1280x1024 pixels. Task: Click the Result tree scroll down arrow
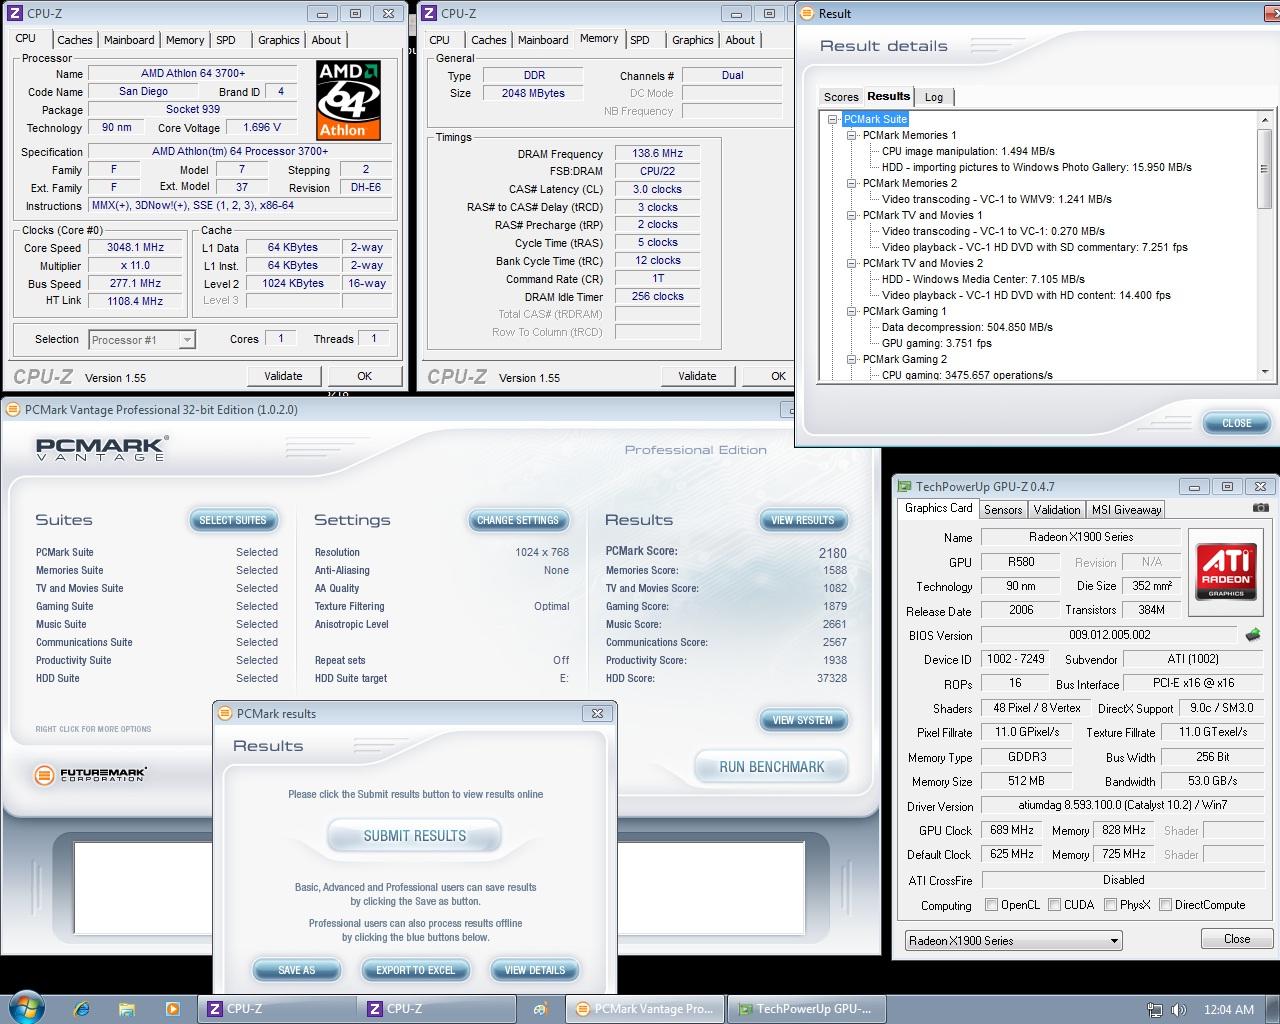click(1264, 371)
